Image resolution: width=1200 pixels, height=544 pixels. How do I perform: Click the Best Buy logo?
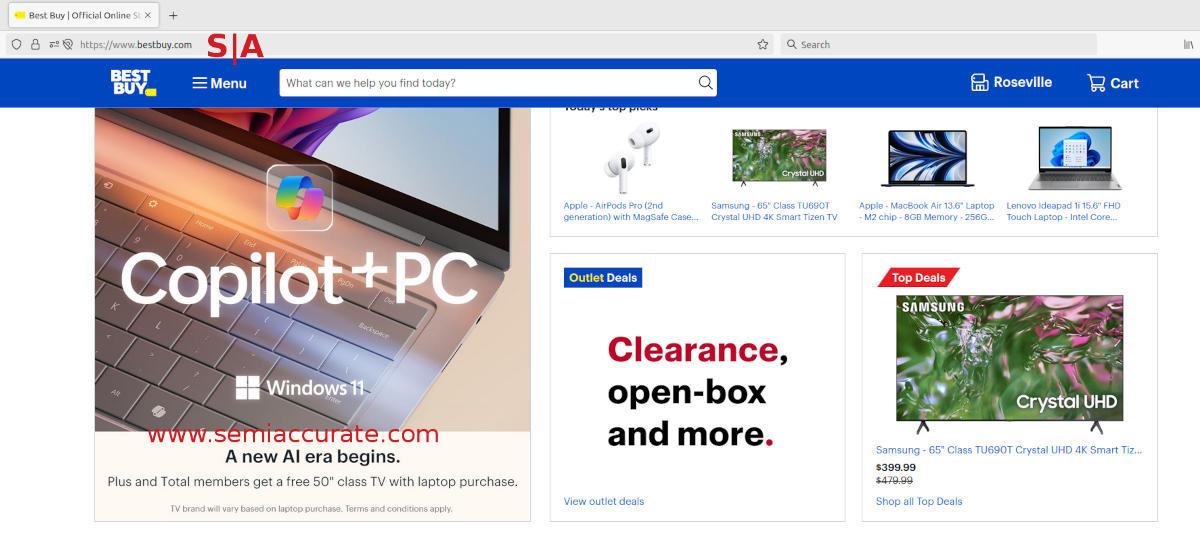pyautogui.click(x=132, y=83)
